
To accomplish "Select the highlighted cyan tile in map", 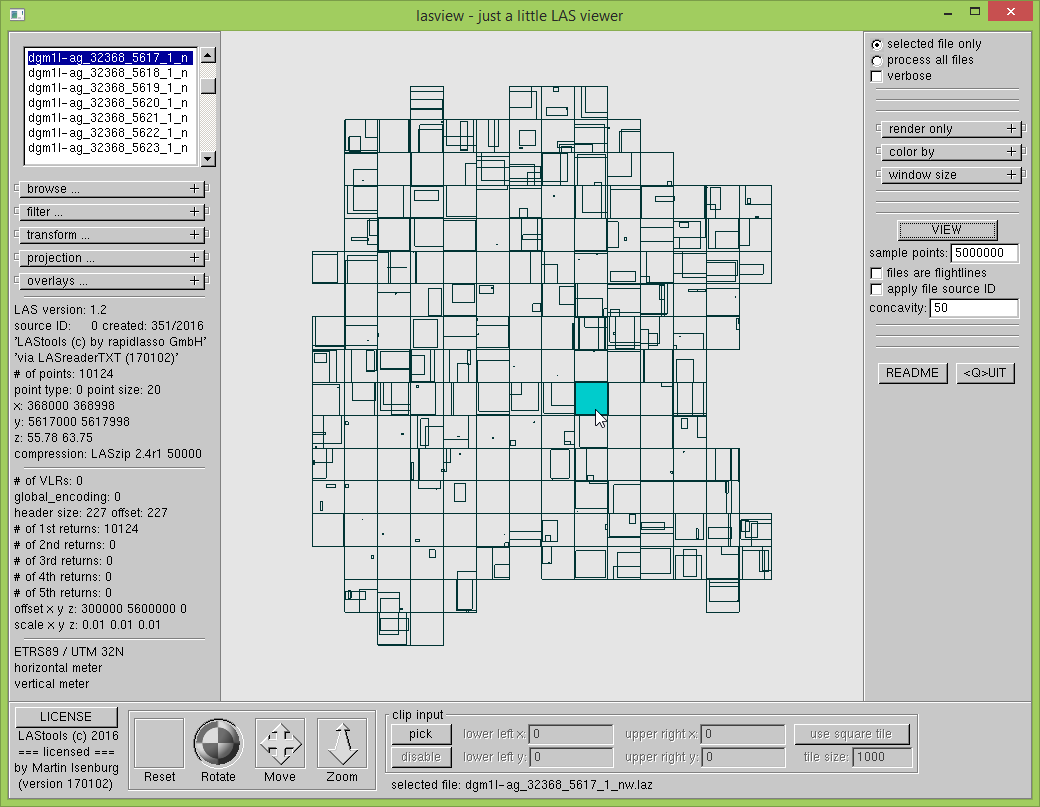I will [591, 397].
